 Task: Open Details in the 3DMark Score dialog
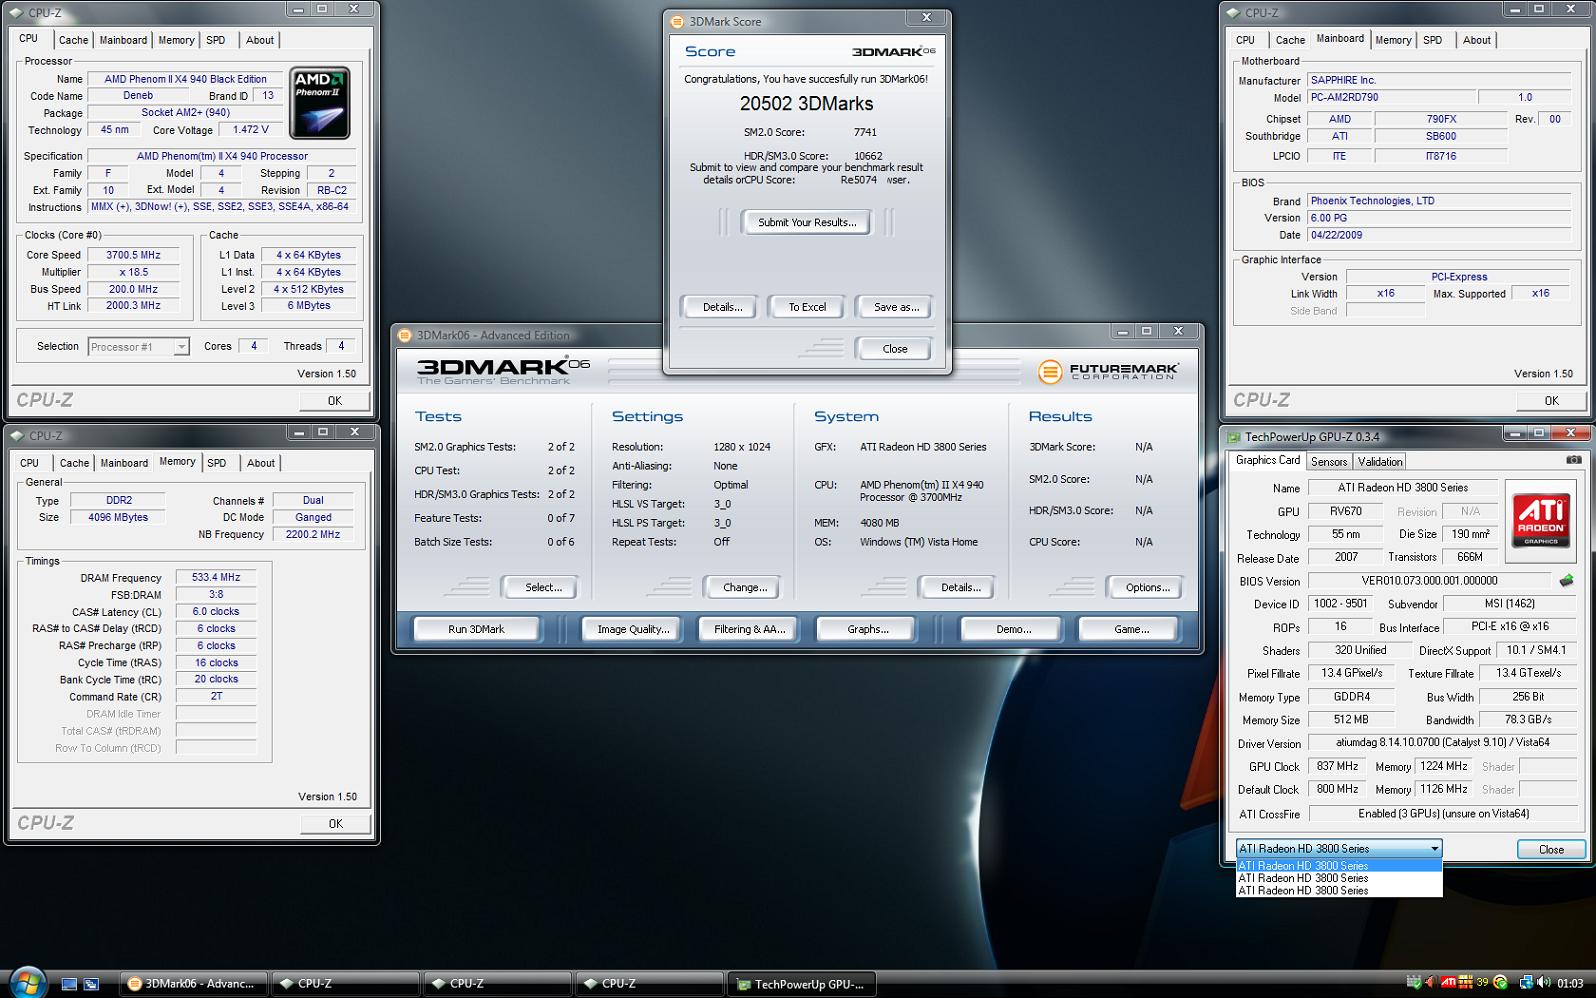[722, 307]
